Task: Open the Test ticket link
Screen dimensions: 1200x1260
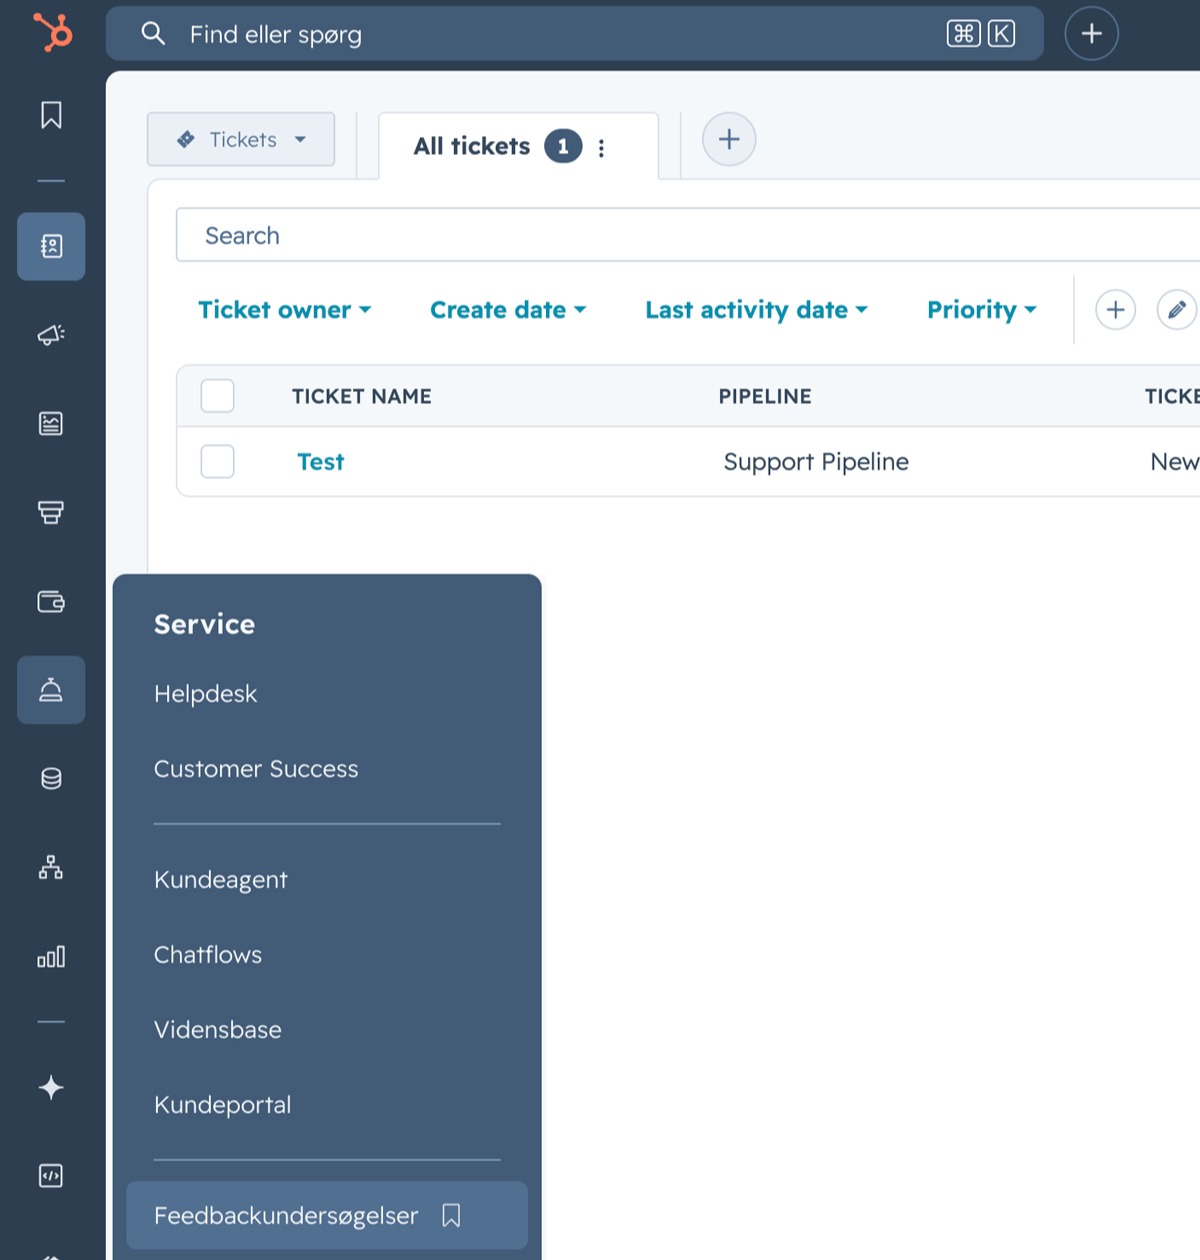Action: click(x=320, y=462)
